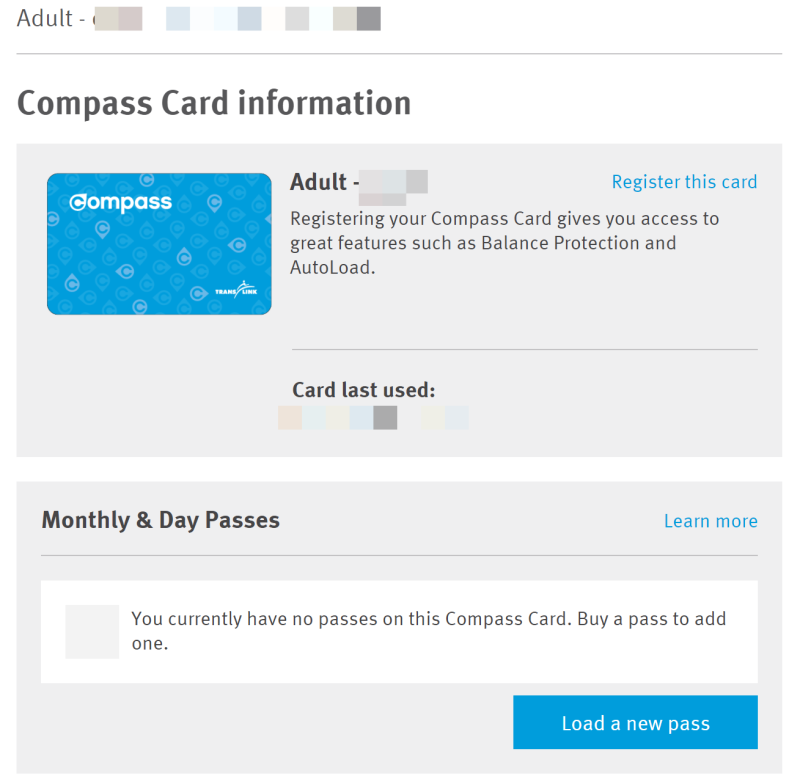The height and width of the screenshot is (784, 800).
Task: Click the Adult text at the page top
Action: click(44, 18)
